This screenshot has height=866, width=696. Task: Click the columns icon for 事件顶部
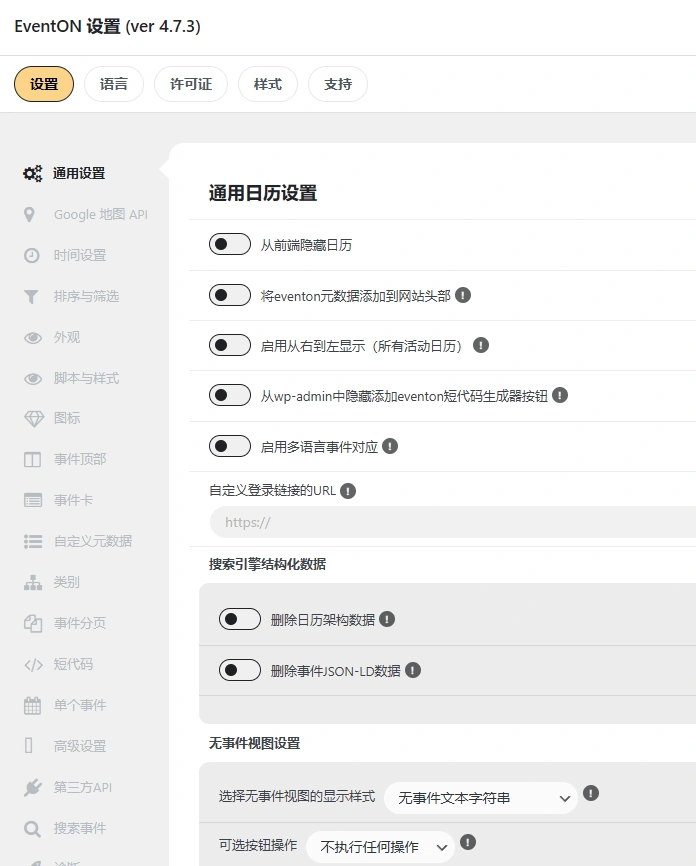coord(33,460)
